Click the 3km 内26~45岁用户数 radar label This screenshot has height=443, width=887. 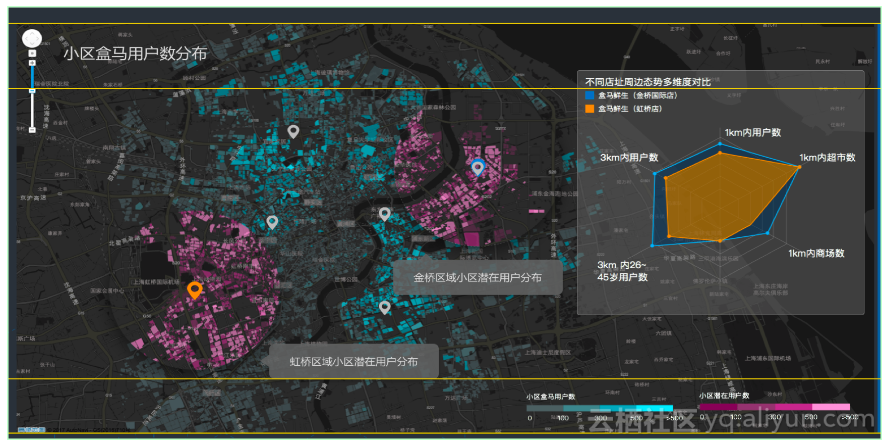click(623, 271)
